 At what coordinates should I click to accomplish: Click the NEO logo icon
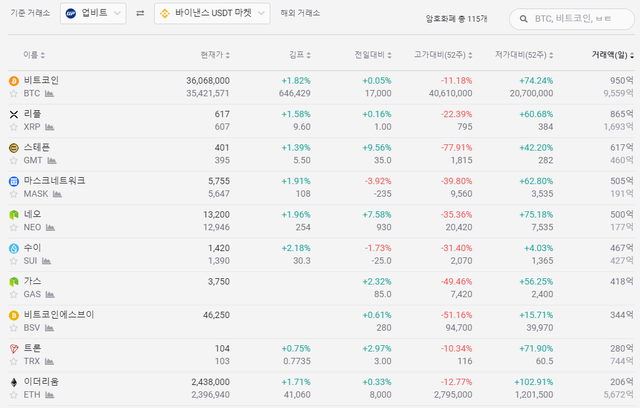click(14, 215)
